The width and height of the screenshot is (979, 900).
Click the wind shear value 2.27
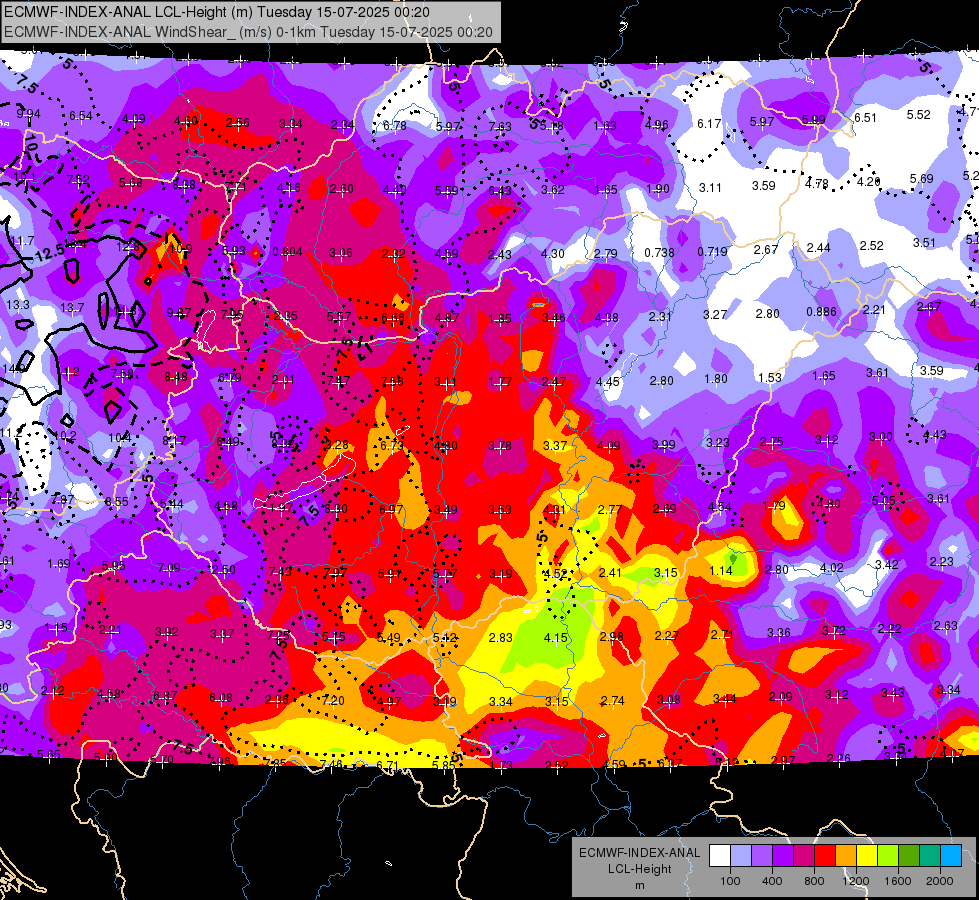coord(667,635)
